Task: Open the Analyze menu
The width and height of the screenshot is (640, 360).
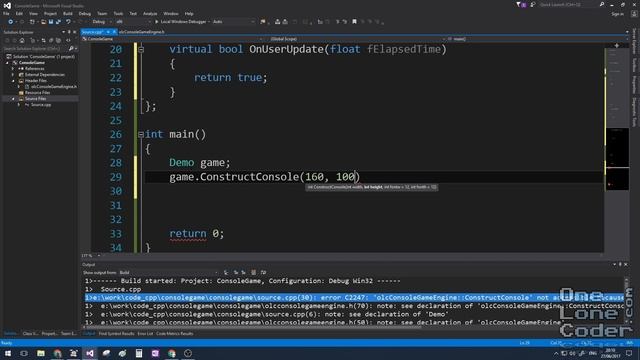Action: [150, 13]
